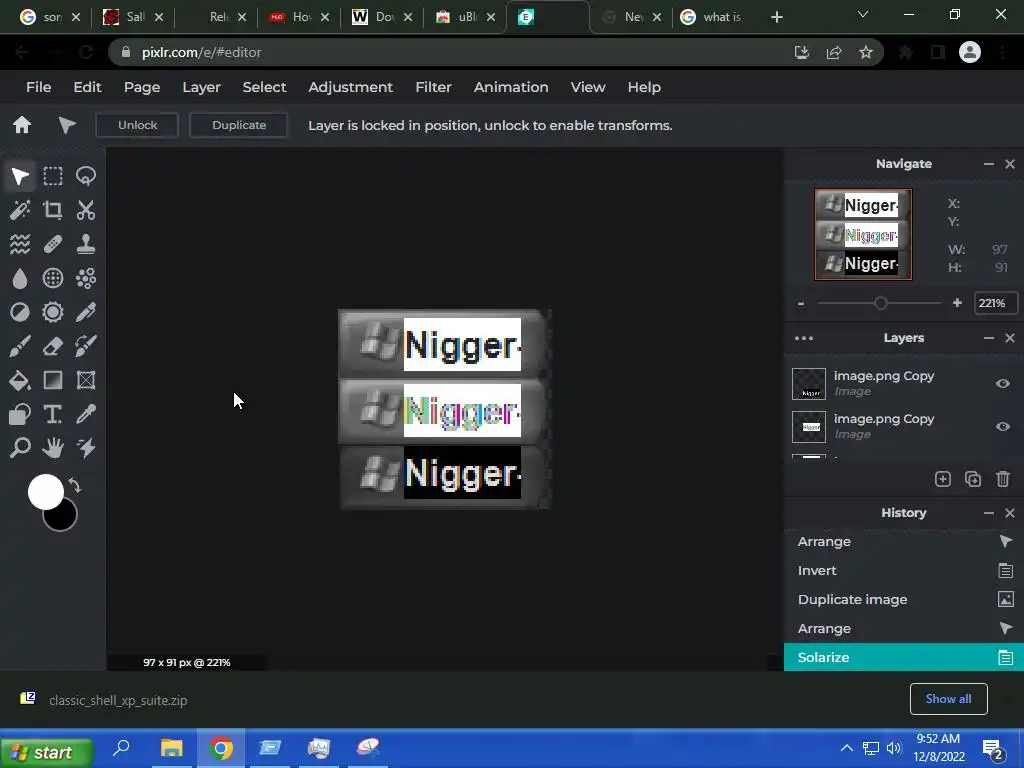Click the 221% zoom input field

995,303
